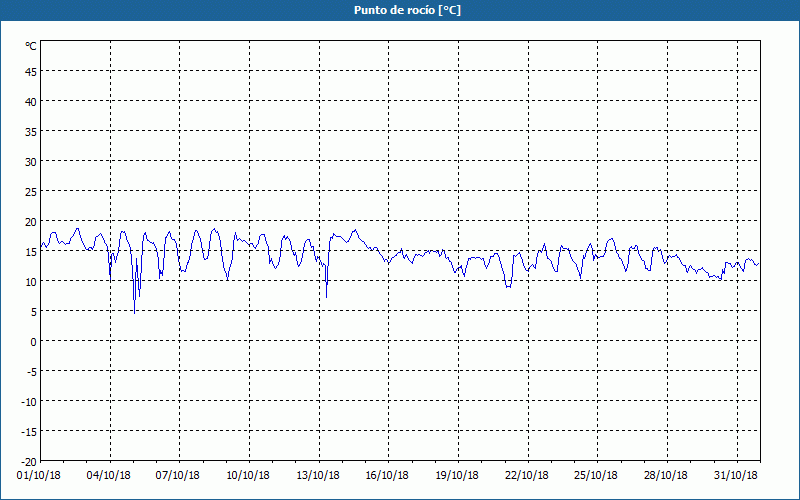Click the 31/10/18 date label

pyautogui.click(x=736, y=476)
